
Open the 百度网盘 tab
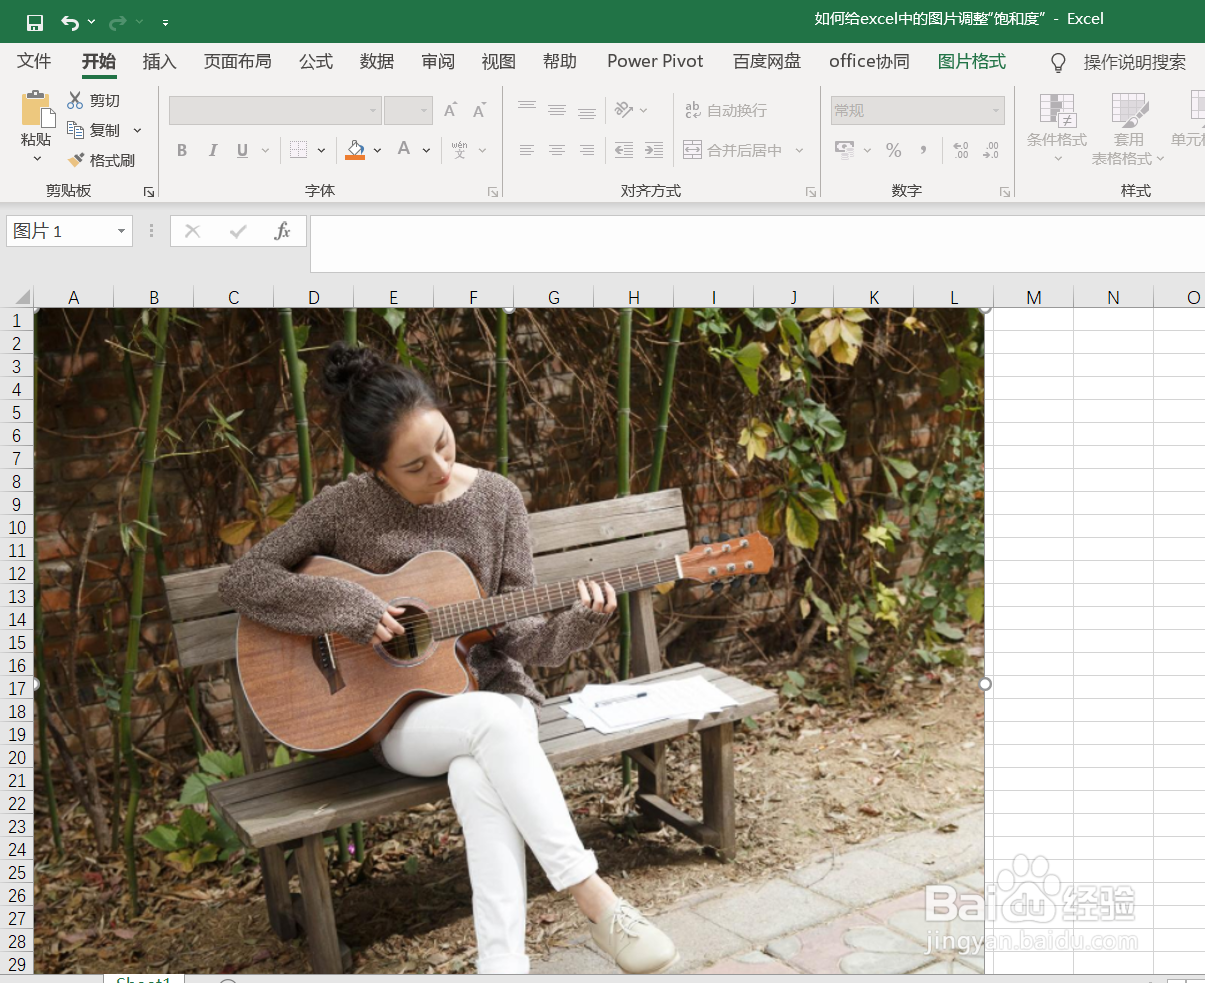point(767,61)
